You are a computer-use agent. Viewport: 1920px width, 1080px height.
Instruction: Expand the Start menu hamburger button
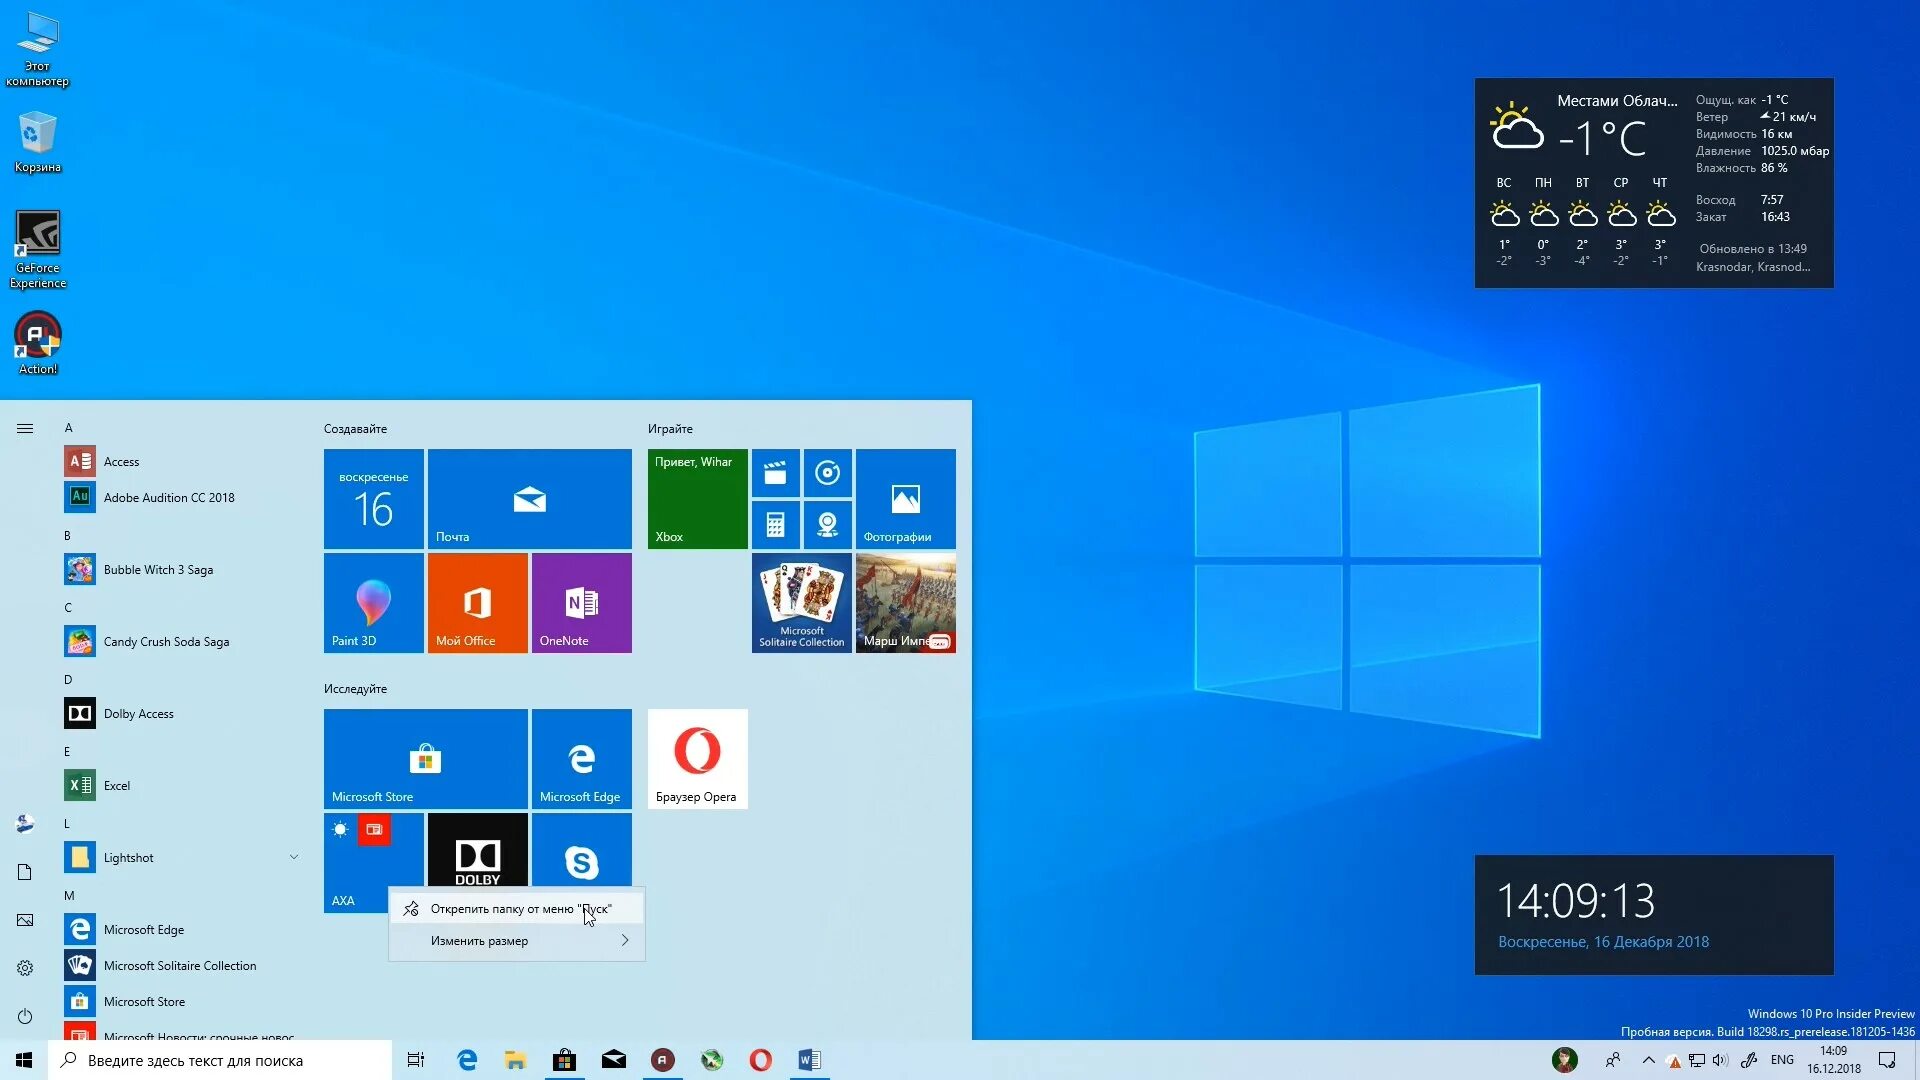(25, 428)
